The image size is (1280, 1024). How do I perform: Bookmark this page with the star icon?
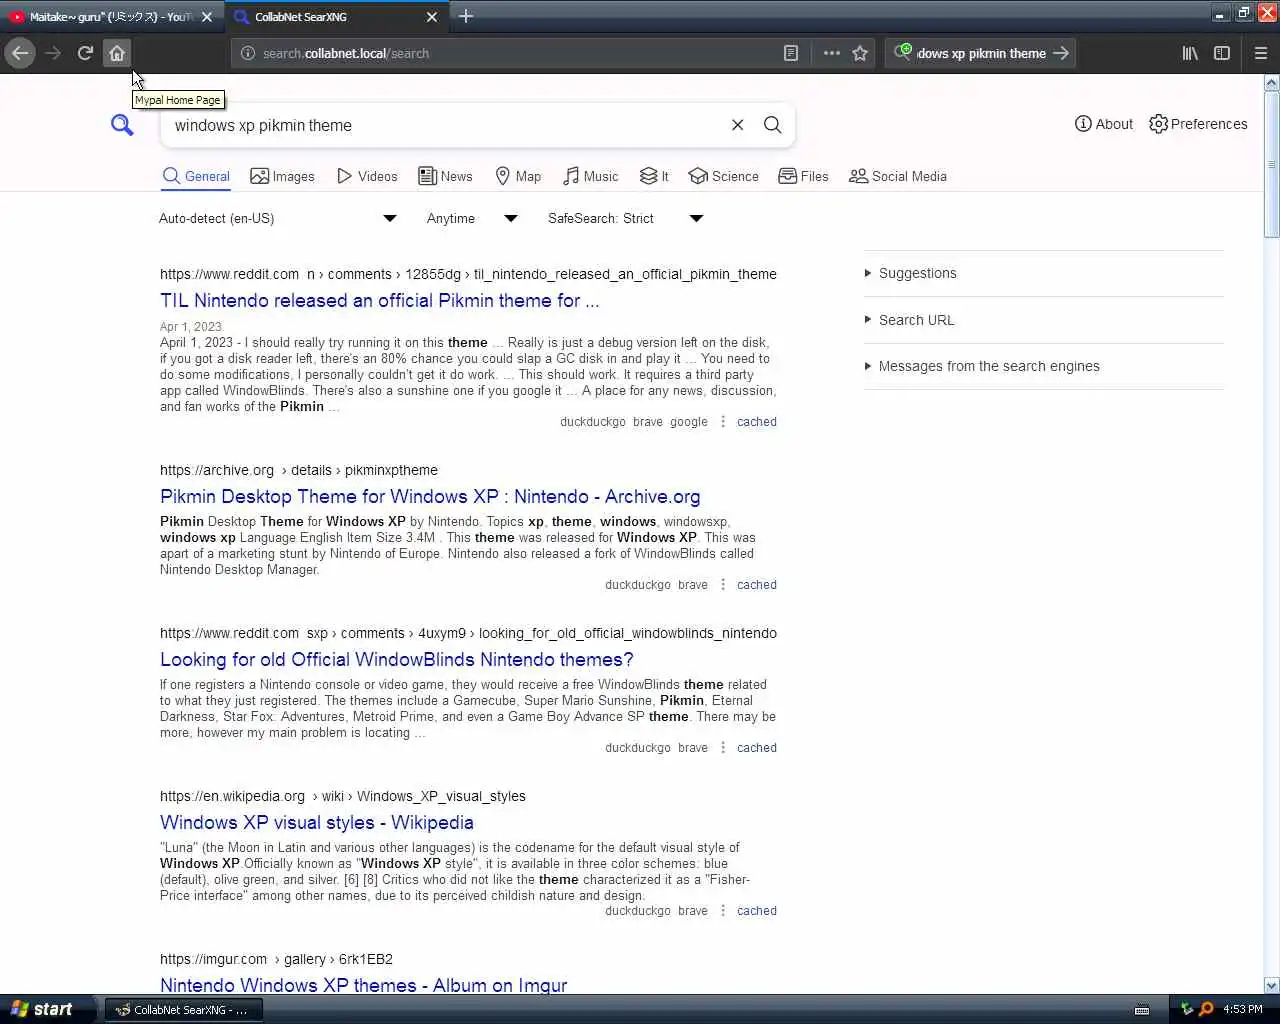[860, 53]
